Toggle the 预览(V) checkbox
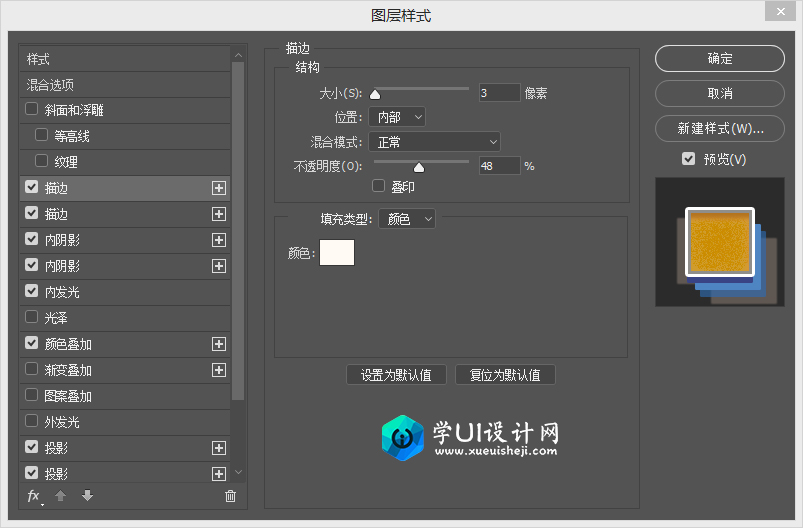Image resolution: width=803 pixels, height=528 pixels. tap(689, 159)
